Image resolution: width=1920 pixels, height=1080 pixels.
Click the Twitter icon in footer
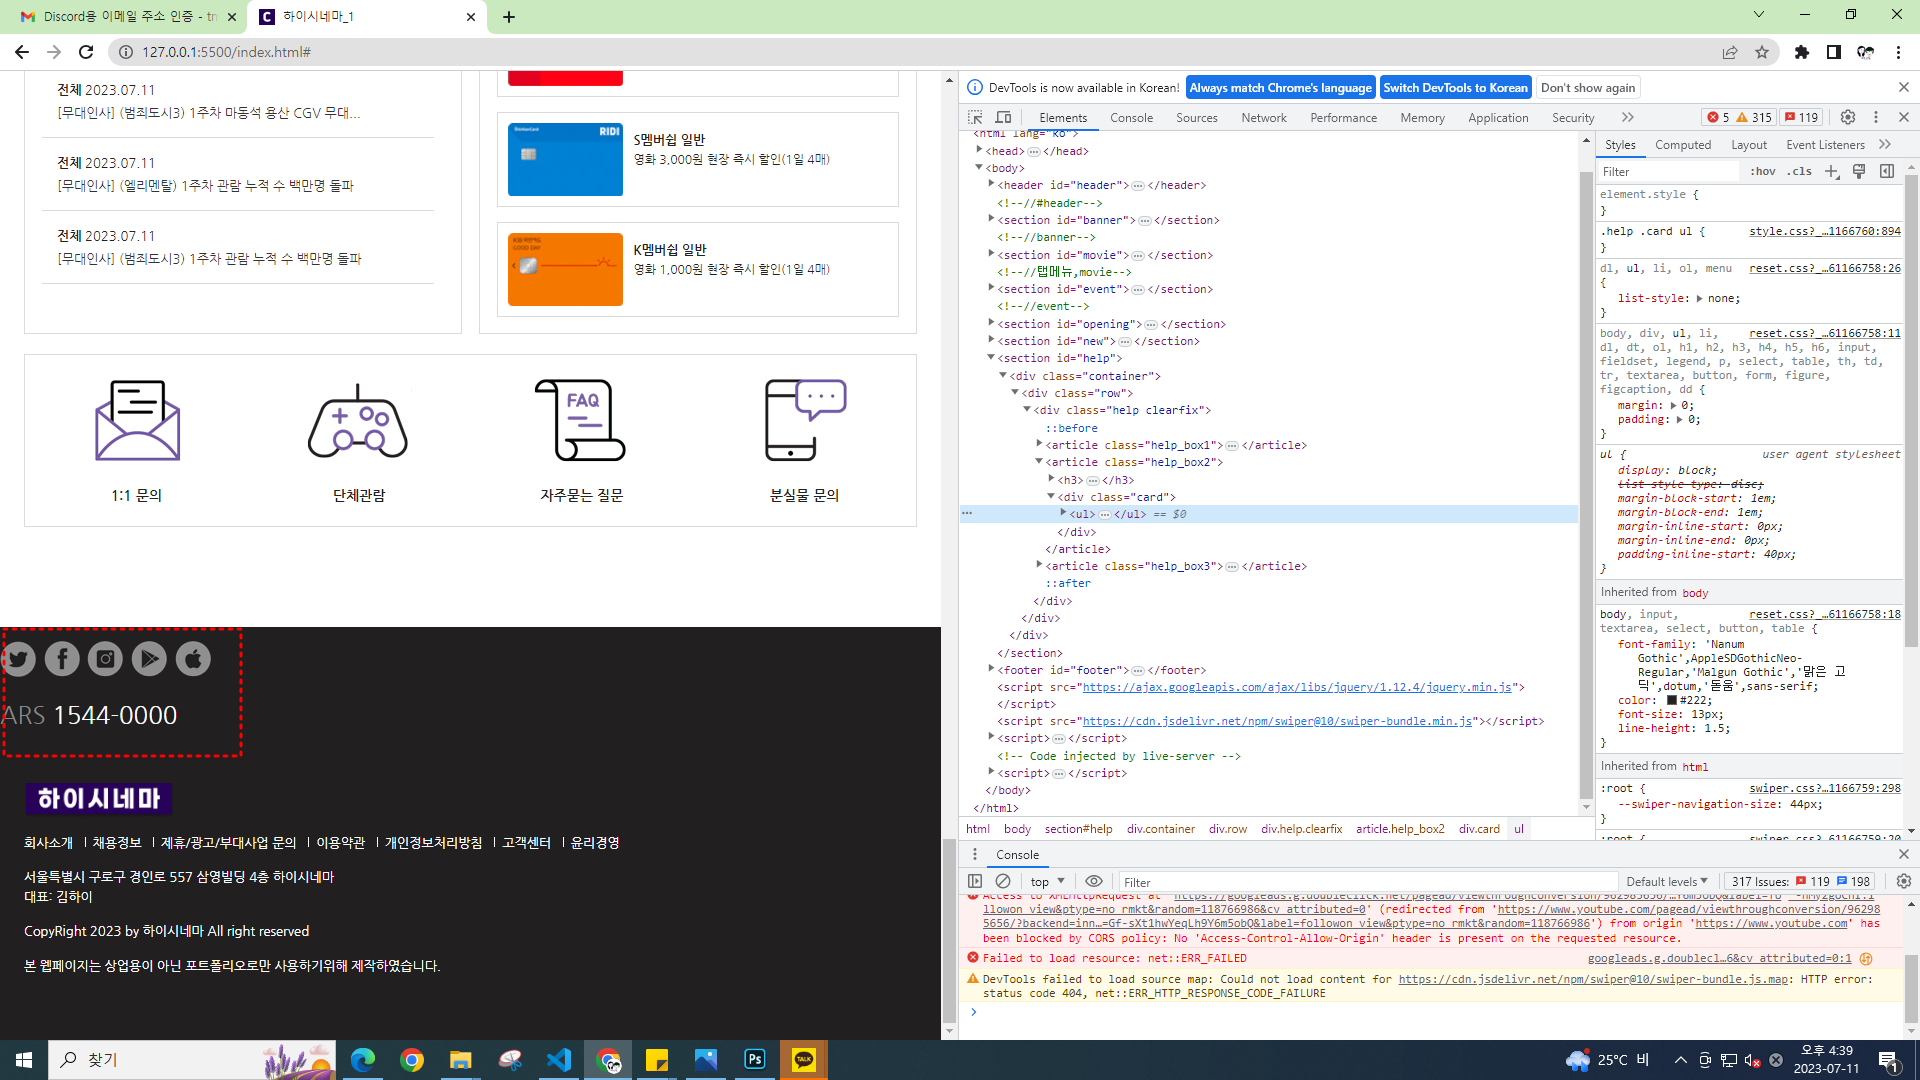point(18,659)
